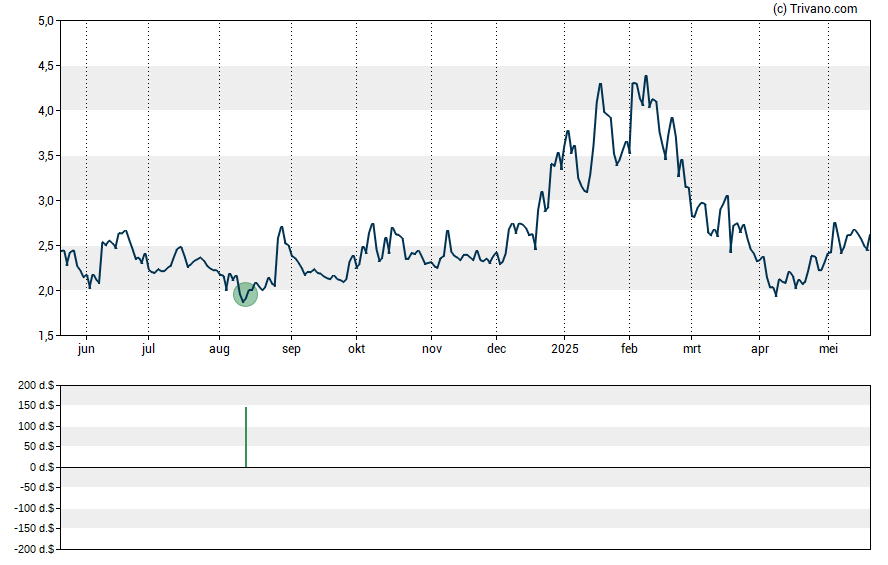Click the 4,0 price axis label
Image resolution: width=888 pixels, height=565 pixels.
(x=46, y=110)
